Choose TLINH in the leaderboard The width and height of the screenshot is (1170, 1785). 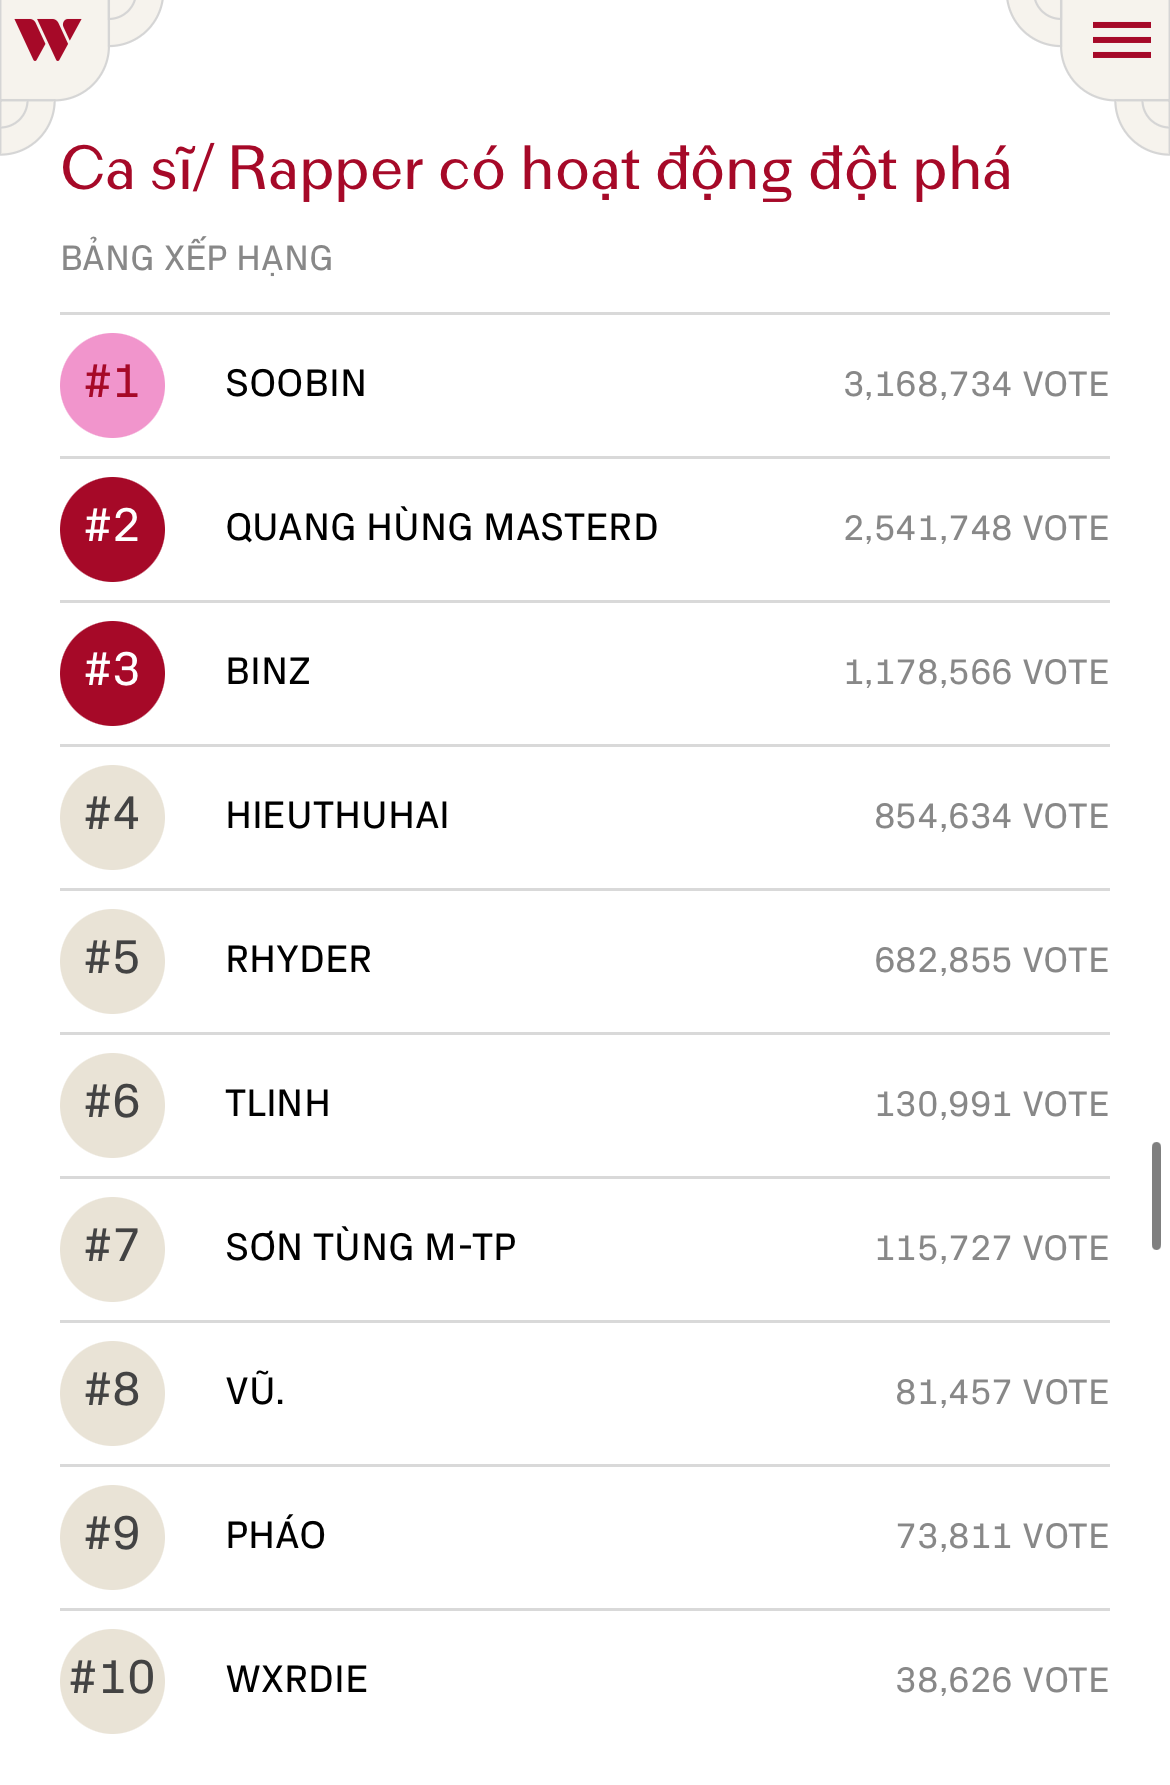pos(278,1104)
